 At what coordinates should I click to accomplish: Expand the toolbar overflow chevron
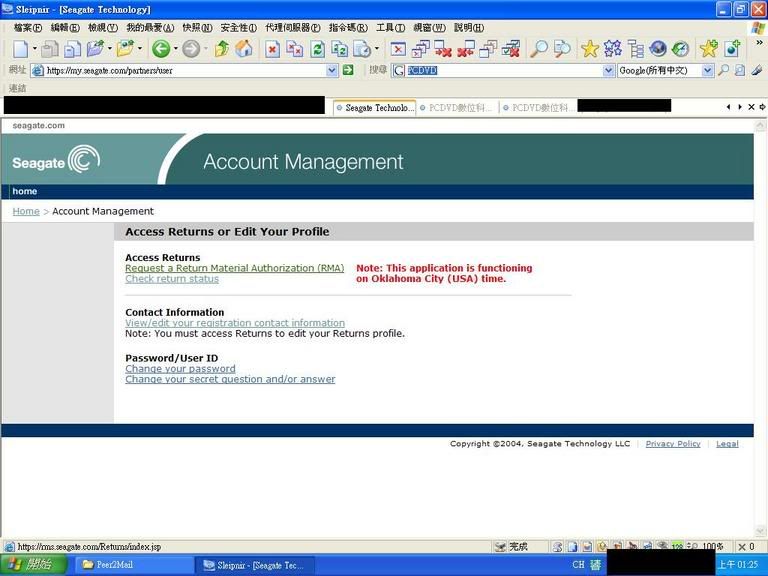click(x=759, y=43)
